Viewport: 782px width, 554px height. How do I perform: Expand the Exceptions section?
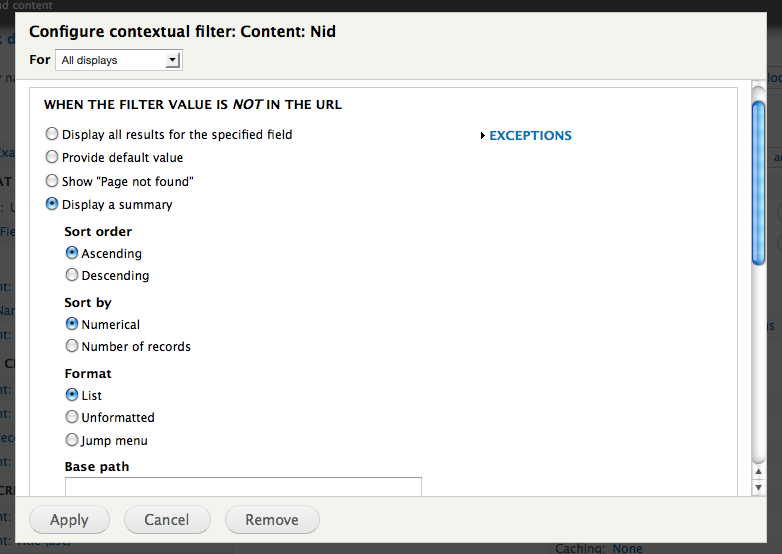[x=530, y=136]
